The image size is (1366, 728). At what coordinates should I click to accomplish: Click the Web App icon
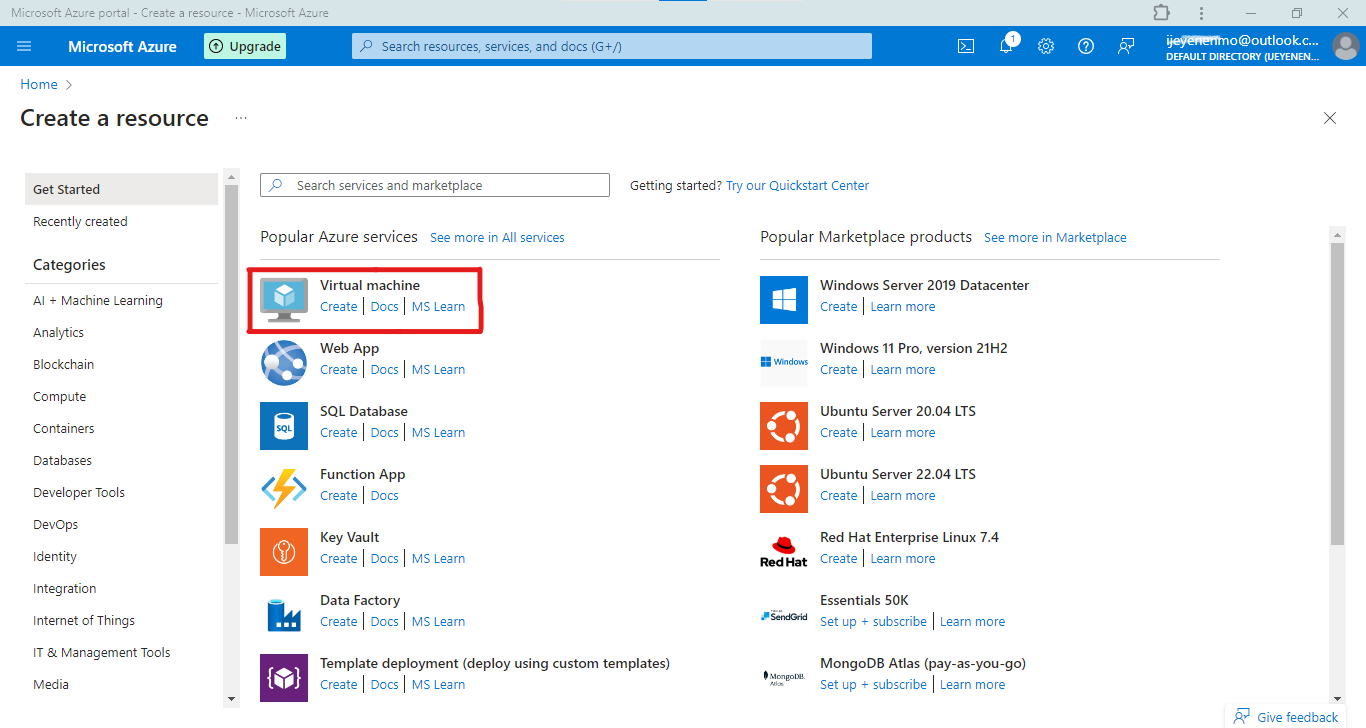pos(284,362)
